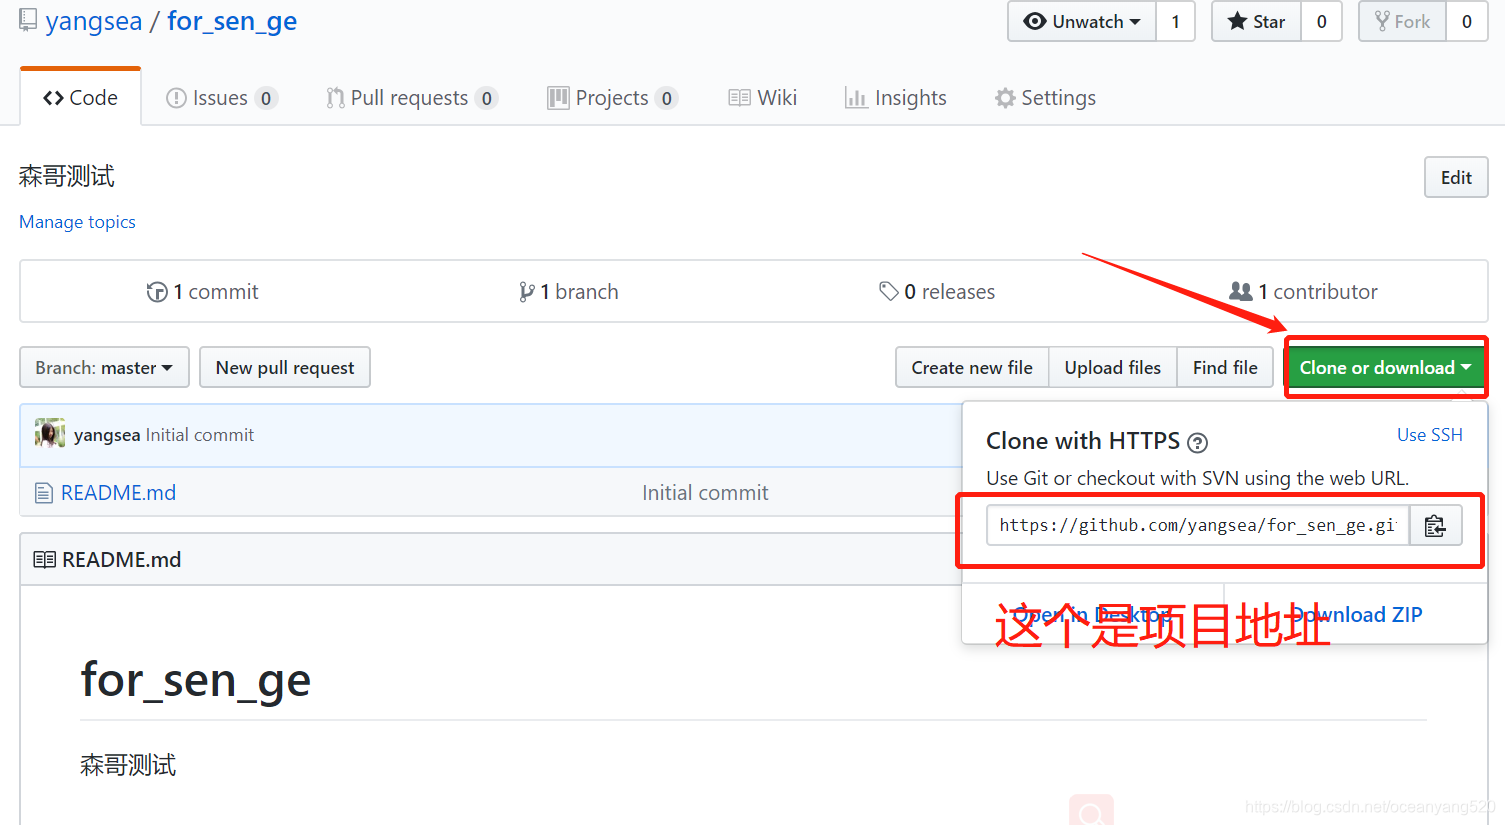View the 1 commit history

(202, 292)
